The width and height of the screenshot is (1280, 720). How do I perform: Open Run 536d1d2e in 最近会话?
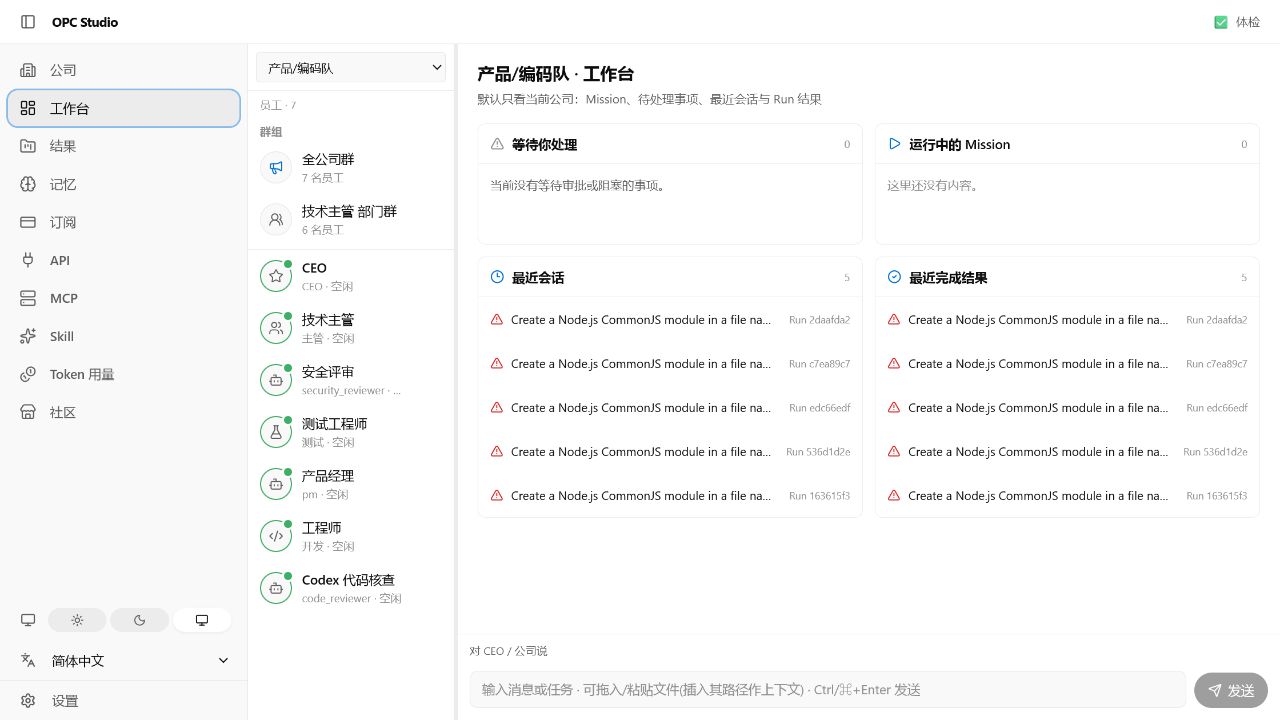pos(670,452)
